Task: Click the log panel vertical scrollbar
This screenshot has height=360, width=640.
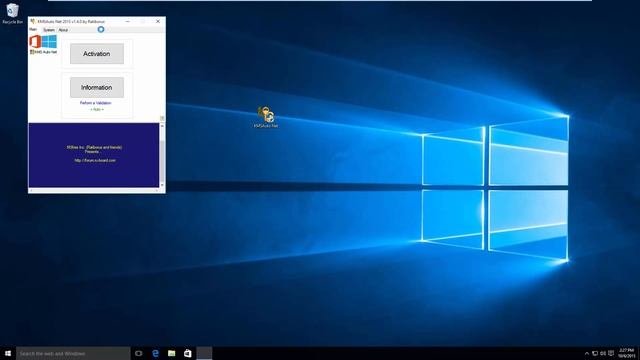Action: tap(162, 155)
